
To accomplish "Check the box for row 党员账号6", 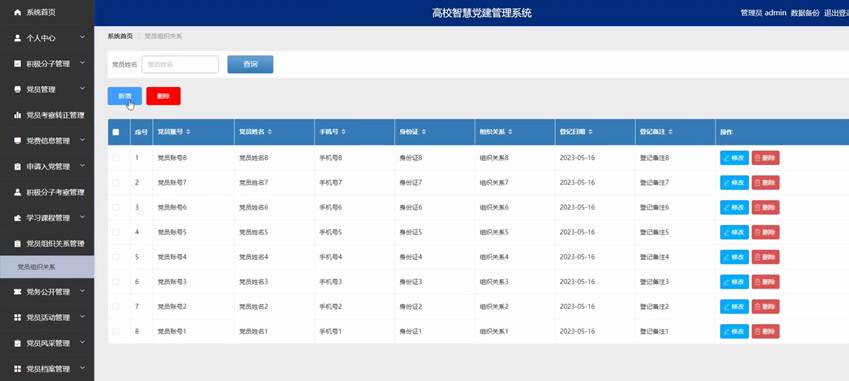I will click(116, 207).
